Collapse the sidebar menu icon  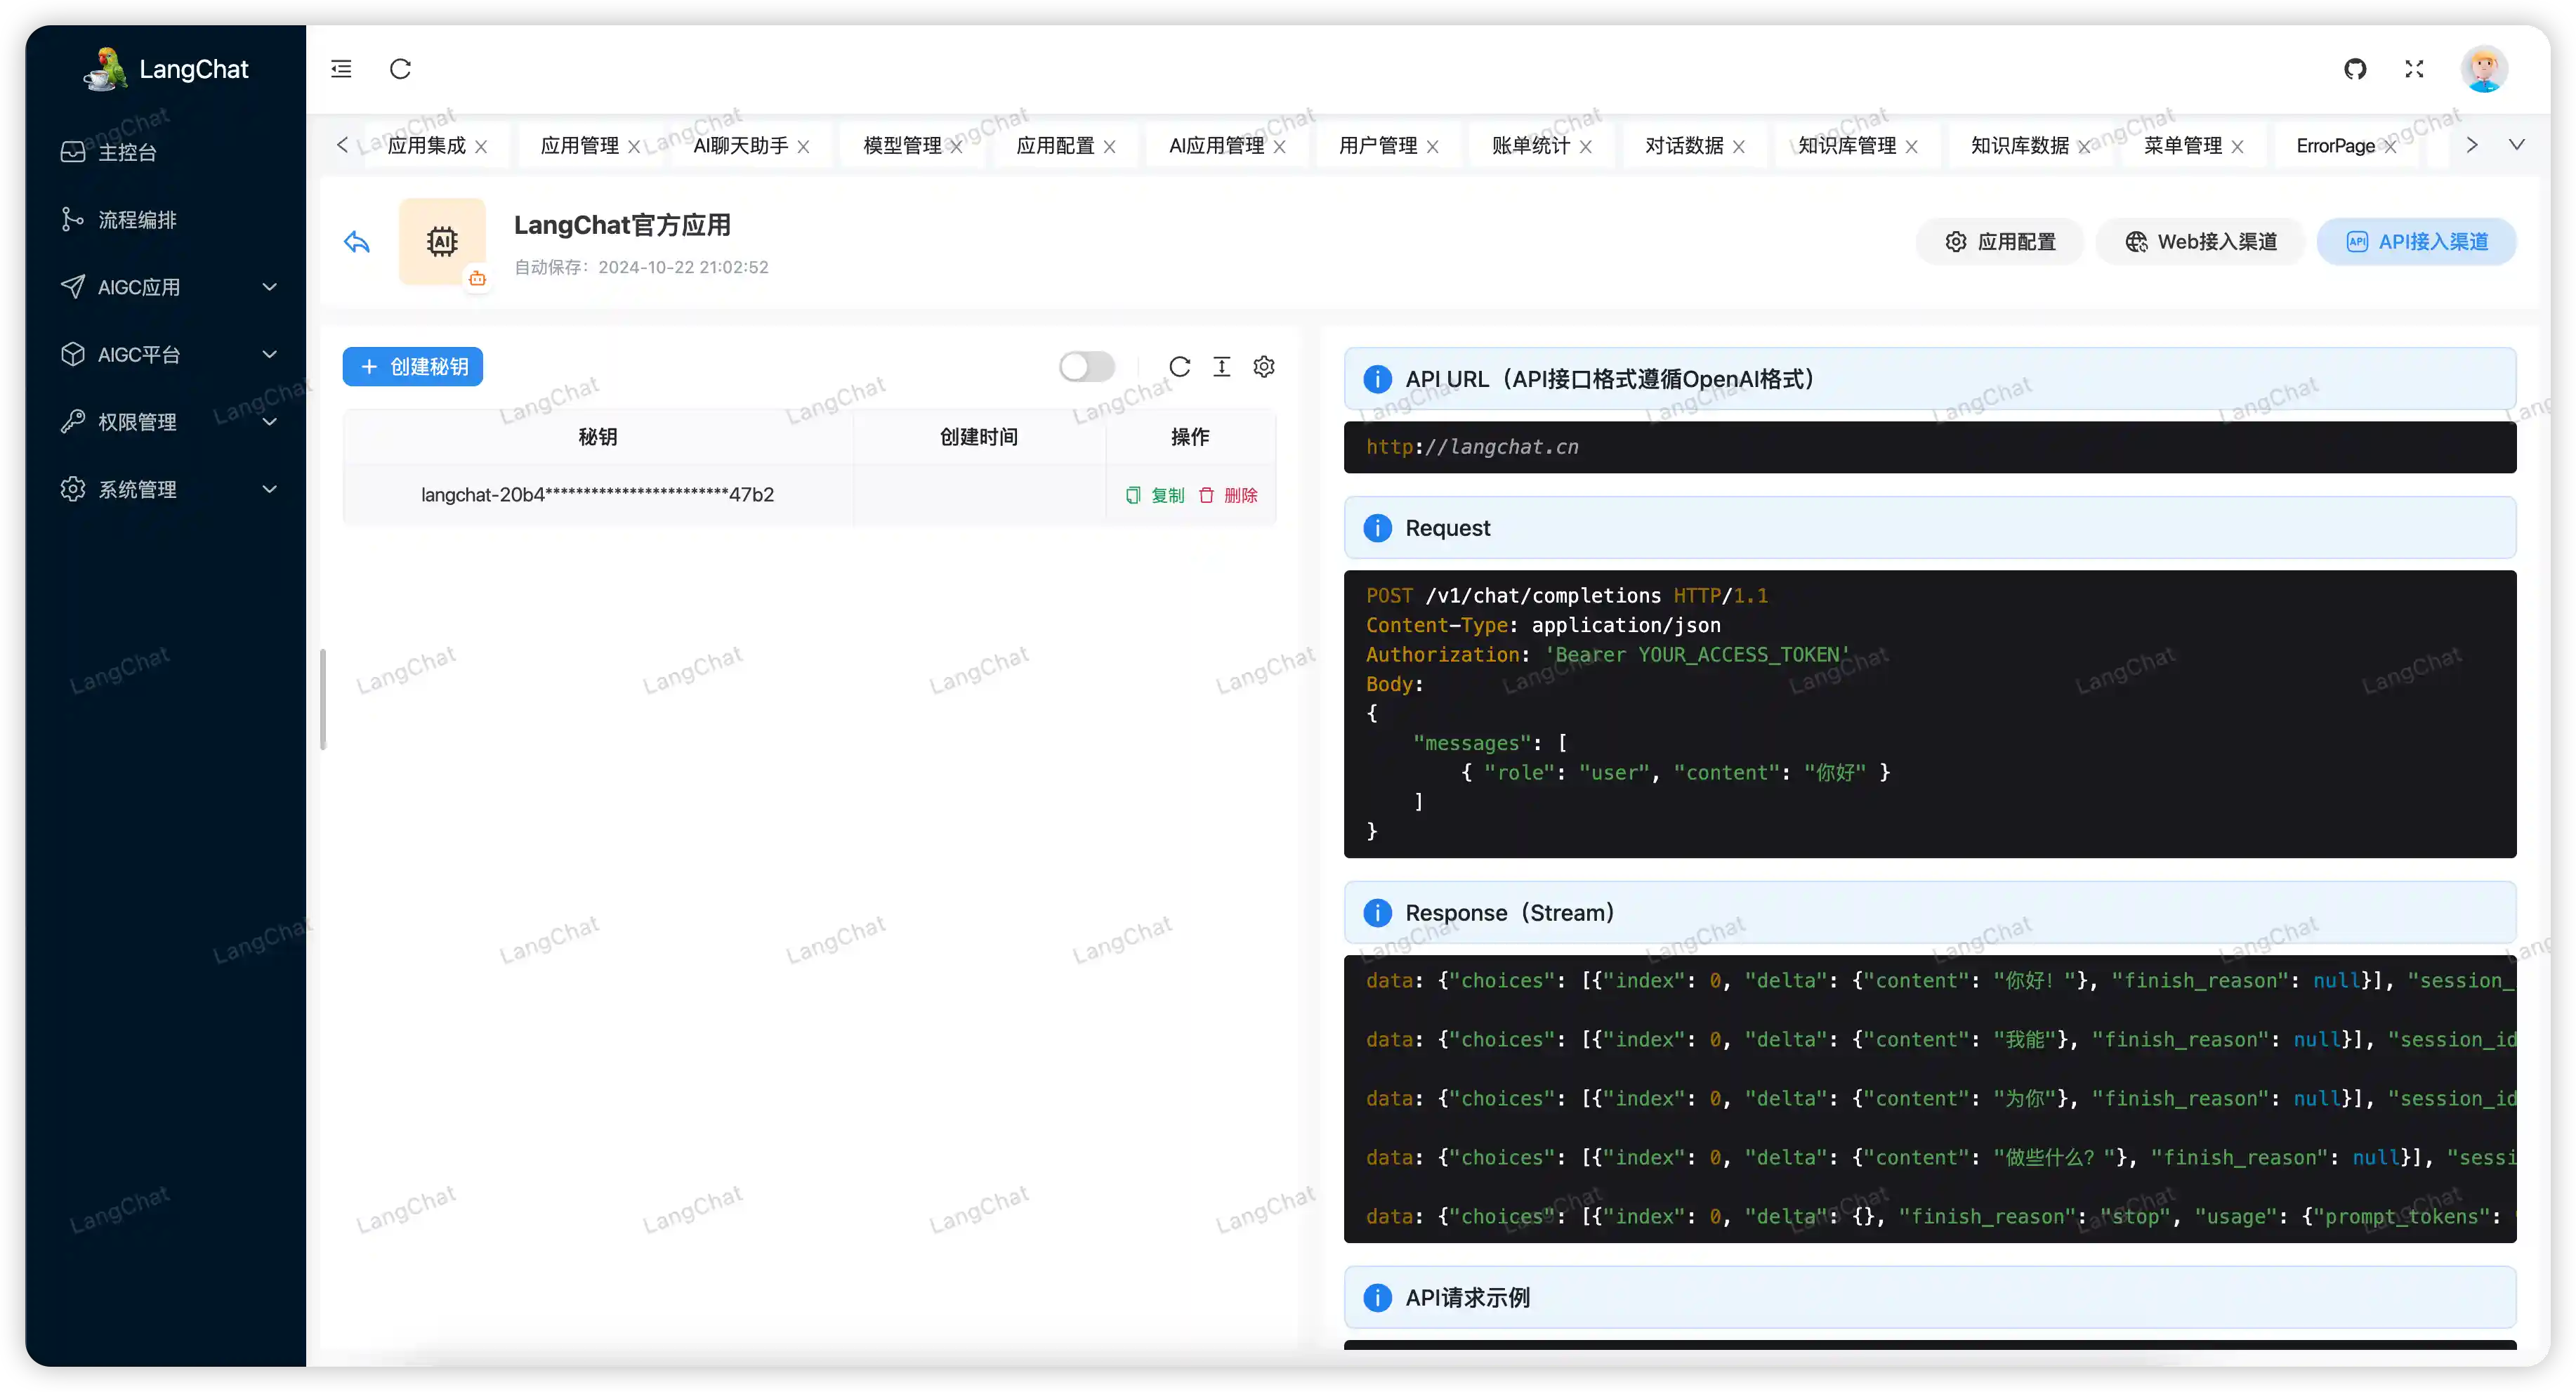click(341, 69)
